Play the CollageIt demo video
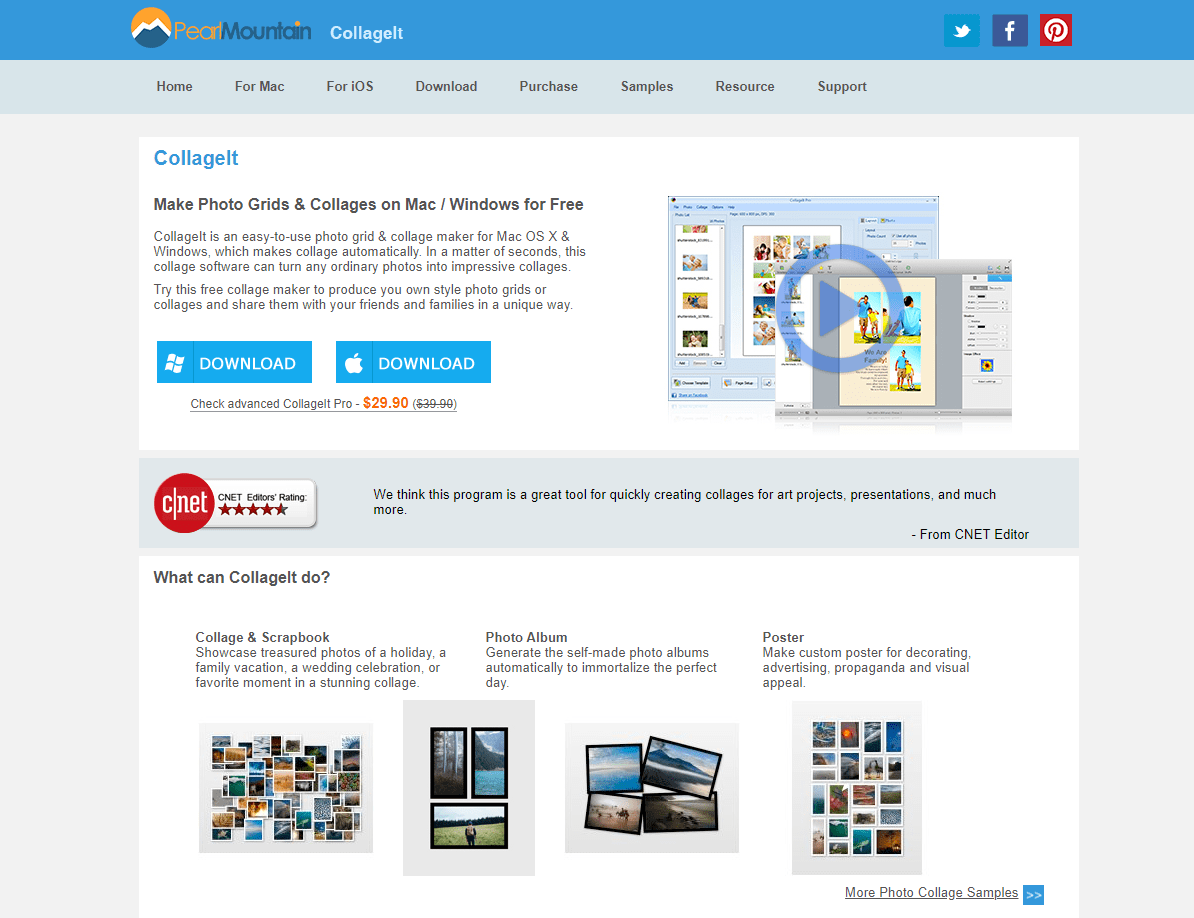Viewport: 1194px width, 918px height. click(x=839, y=308)
